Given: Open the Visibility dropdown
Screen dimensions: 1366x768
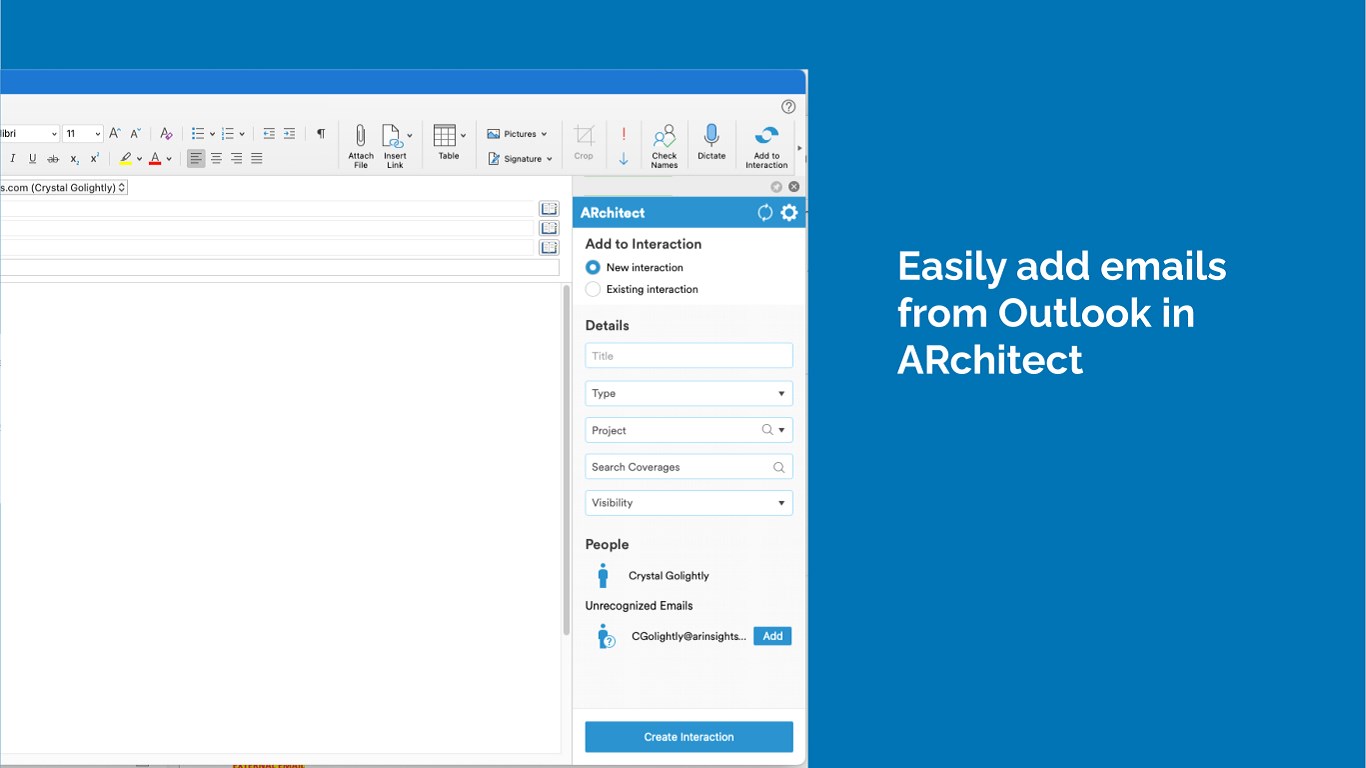Looking at the screenshot, I should click(689, 503).
